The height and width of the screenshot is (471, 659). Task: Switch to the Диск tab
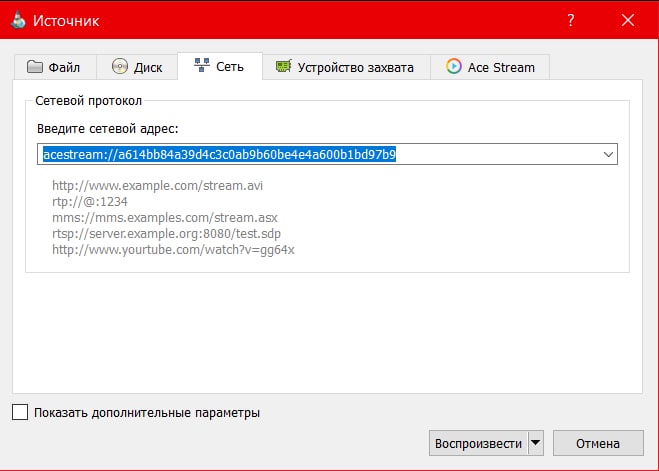coord(137,67)
